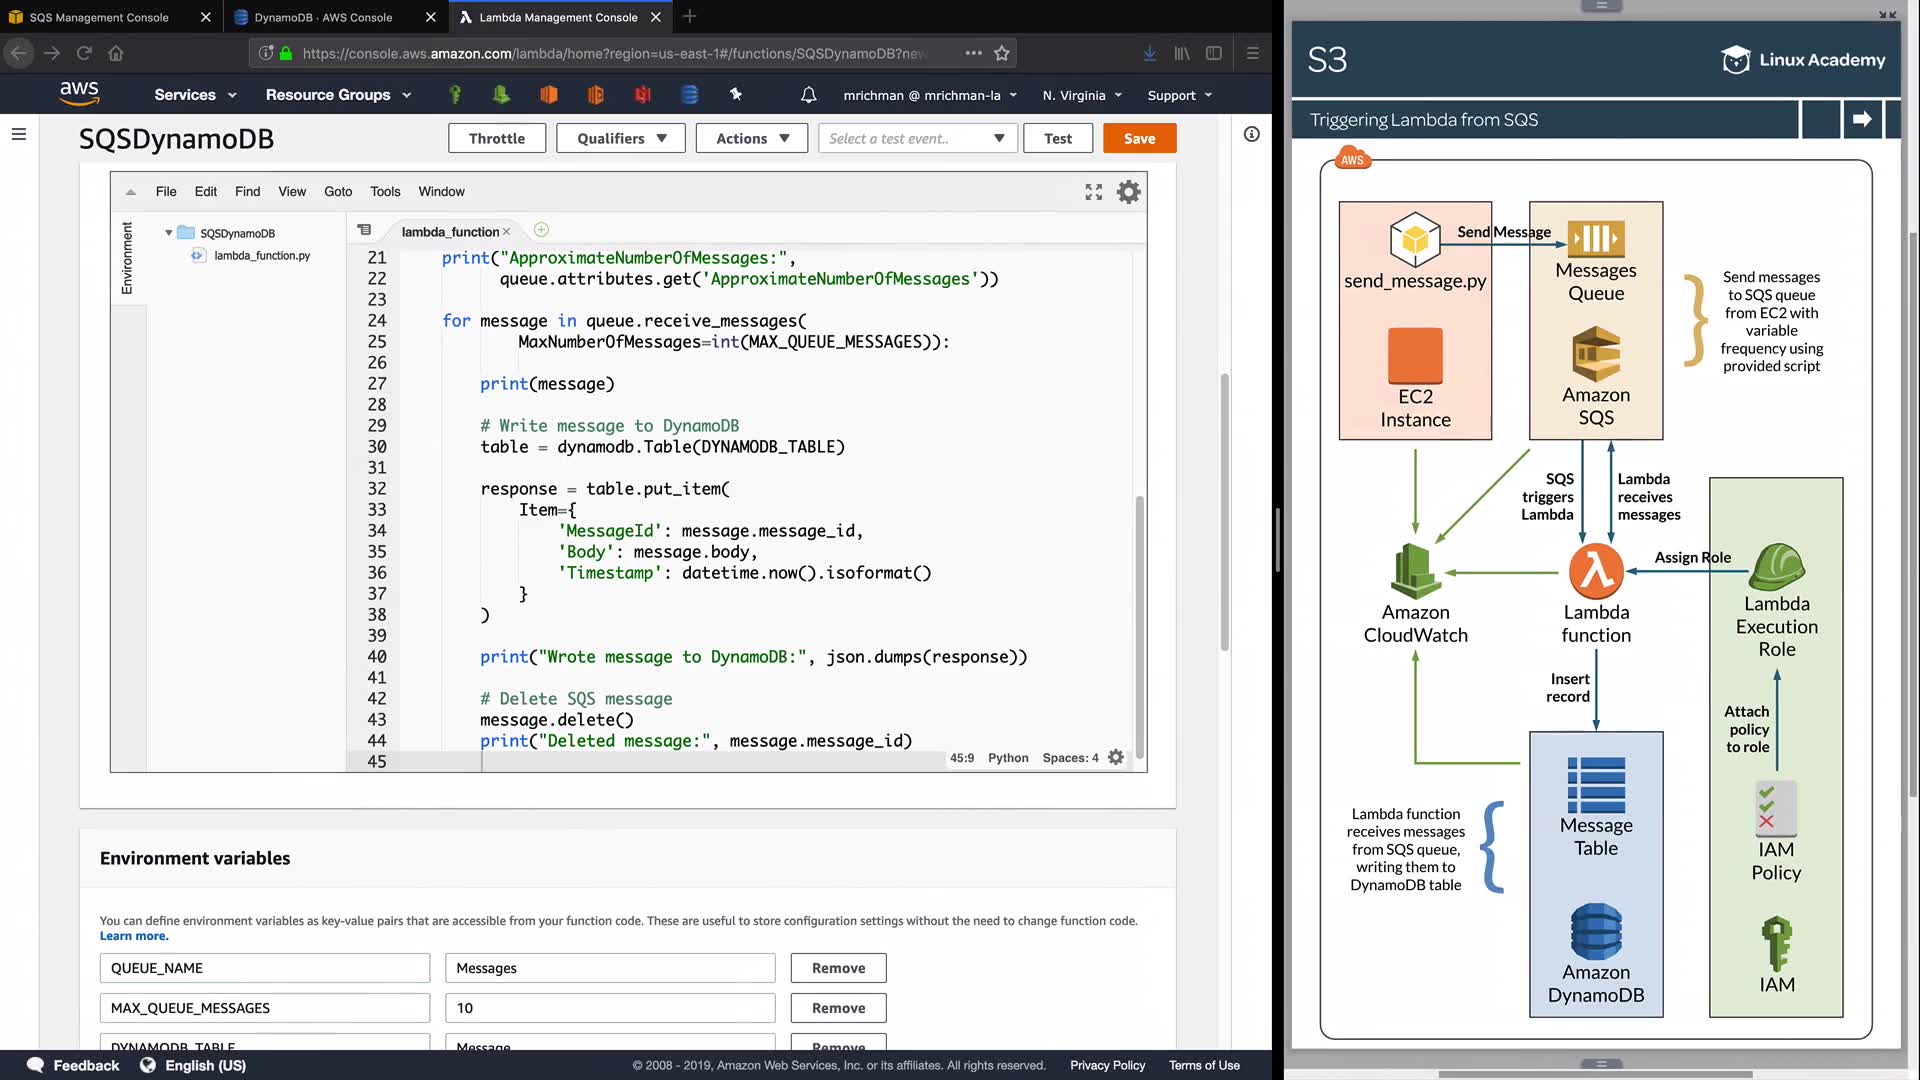1920x1080 pixels.
Task: Click the status bar gear icon
Action: [1116, 758]
